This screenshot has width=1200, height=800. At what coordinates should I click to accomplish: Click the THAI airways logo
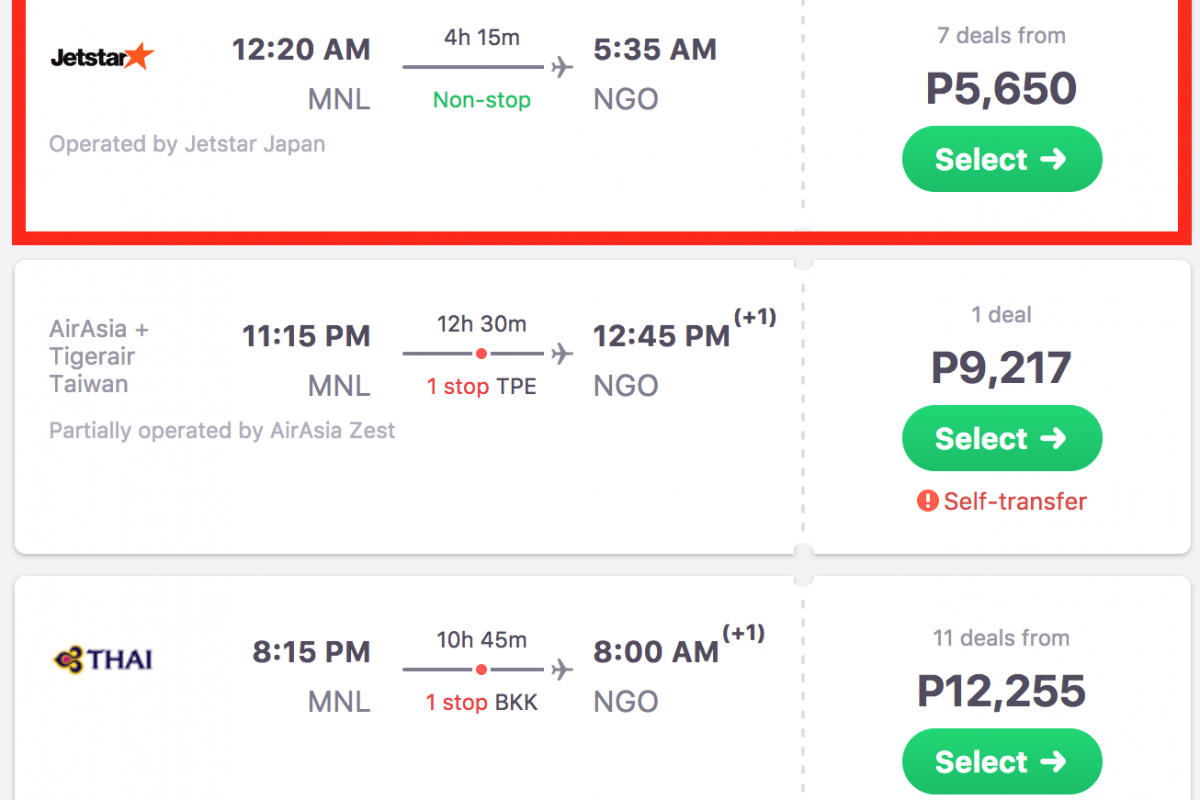tap(102, 659)
